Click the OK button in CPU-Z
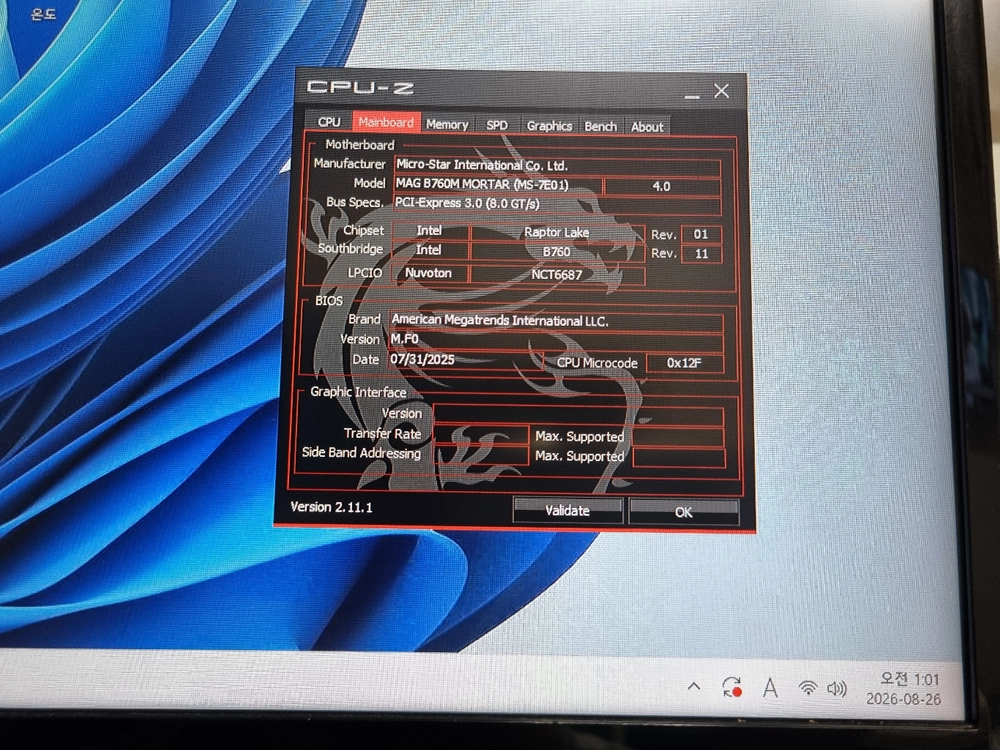The image size is (1000, 750). tap(684, 511)
